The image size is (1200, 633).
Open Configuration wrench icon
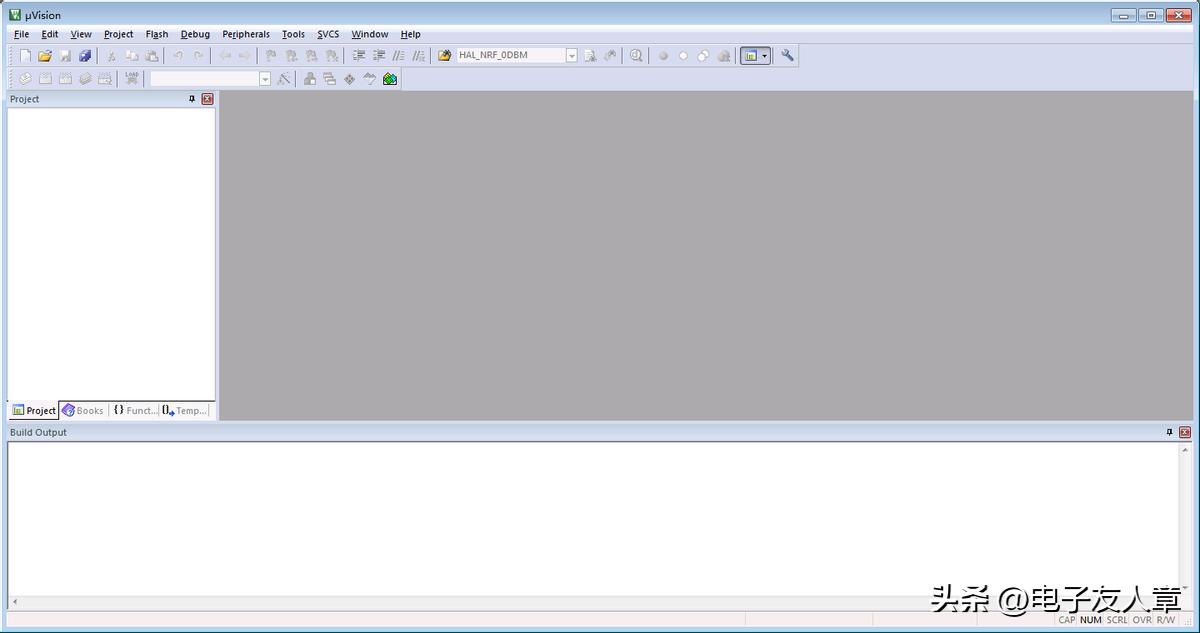point(787,56)
